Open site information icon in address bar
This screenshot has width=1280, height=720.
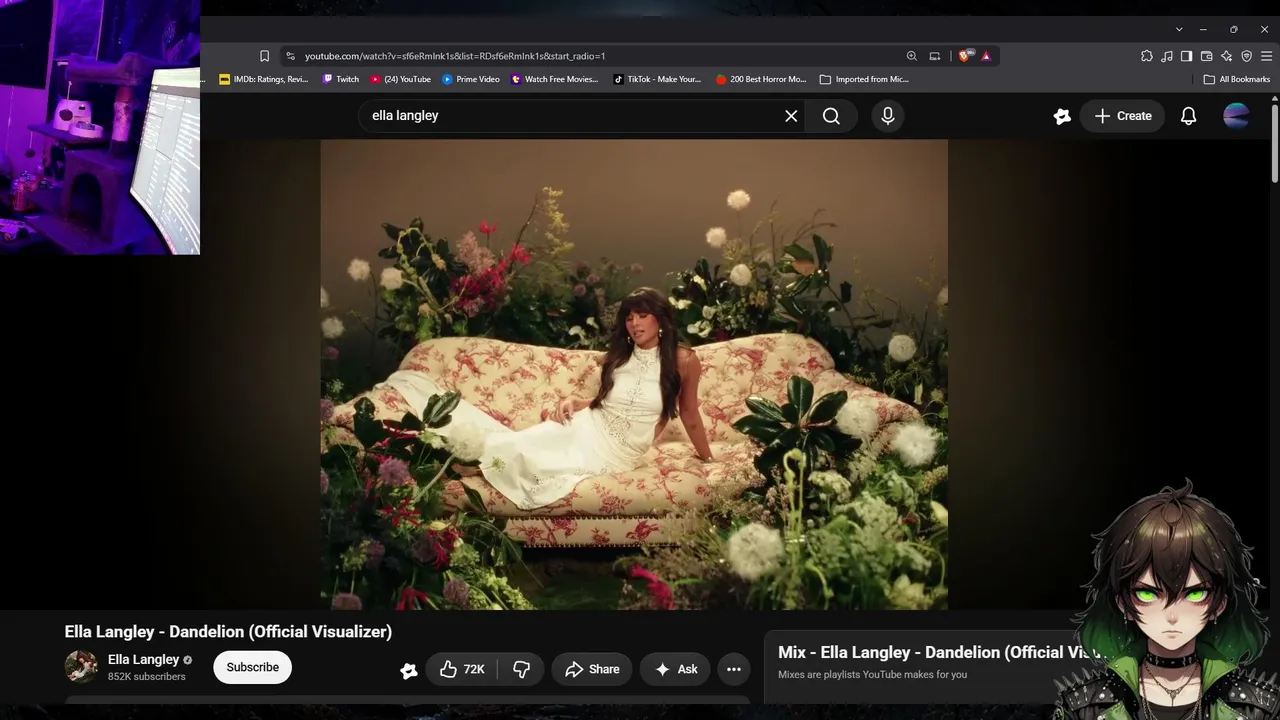[290, 56]
